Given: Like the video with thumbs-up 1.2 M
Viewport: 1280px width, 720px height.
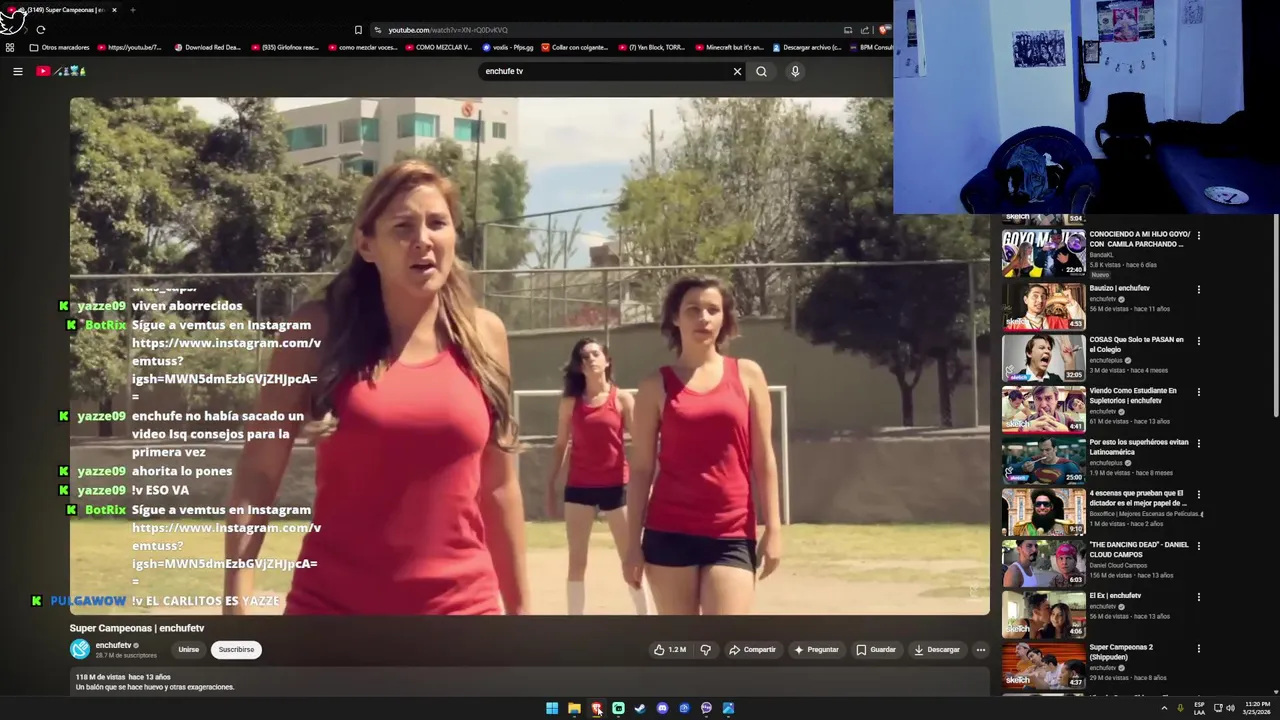Looking at the screenshot, I should coord(669,650).
